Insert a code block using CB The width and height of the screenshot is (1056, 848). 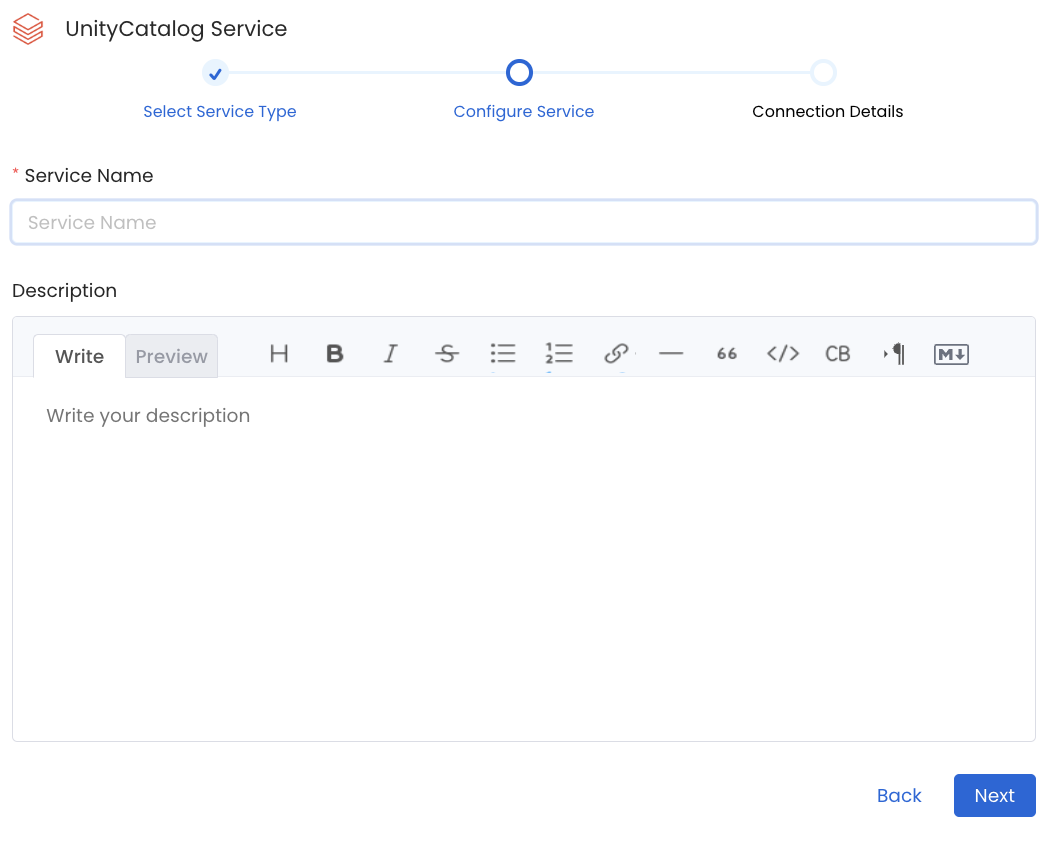[x=837, y=354]
